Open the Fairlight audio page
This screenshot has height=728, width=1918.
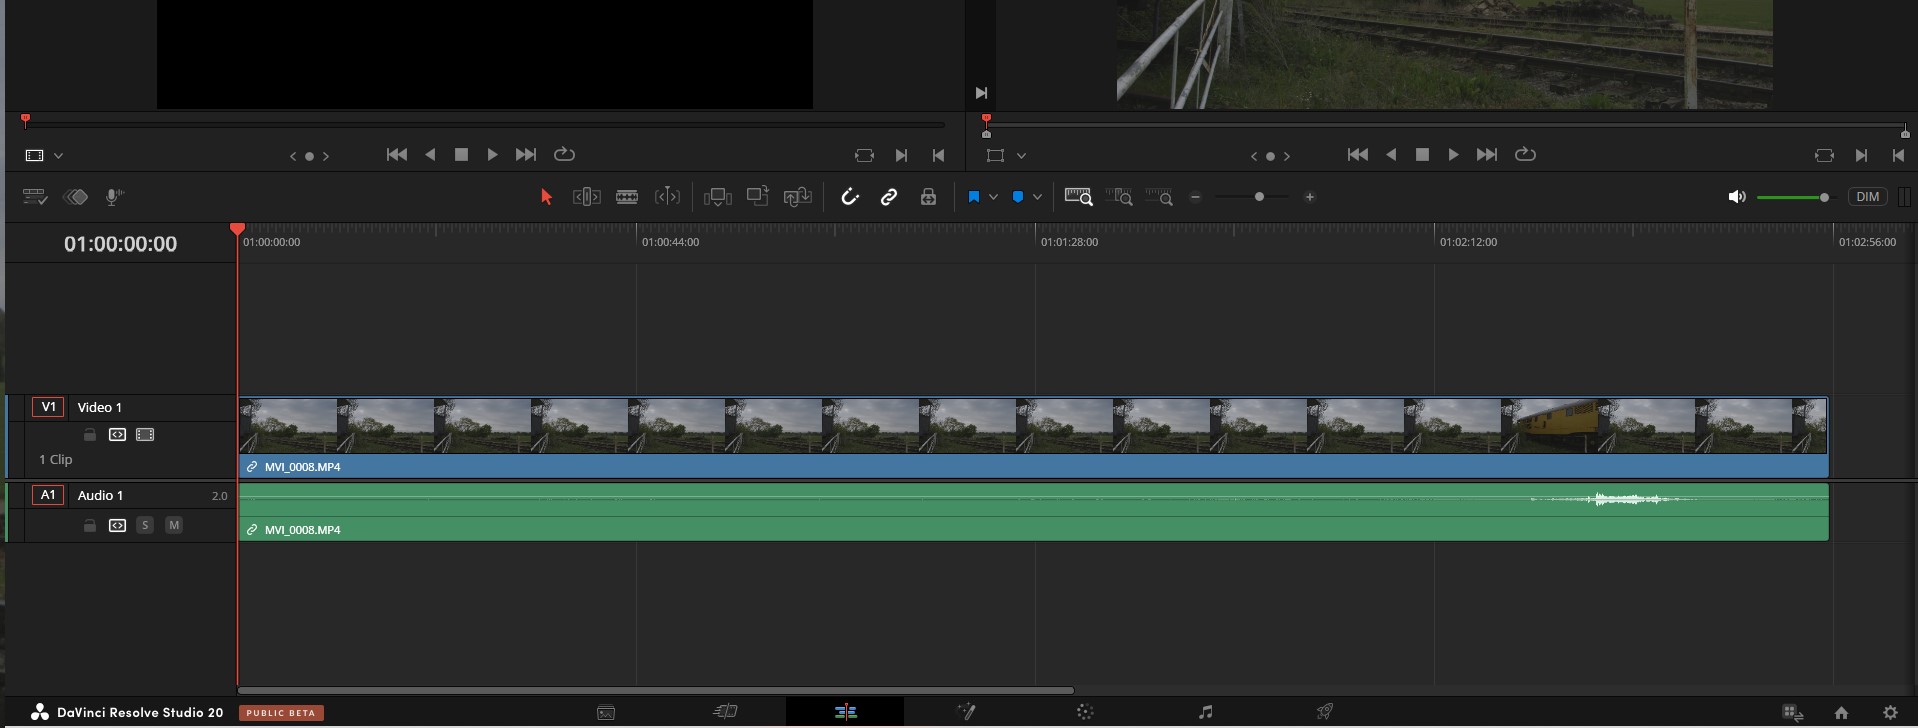tap(1205, 712)
